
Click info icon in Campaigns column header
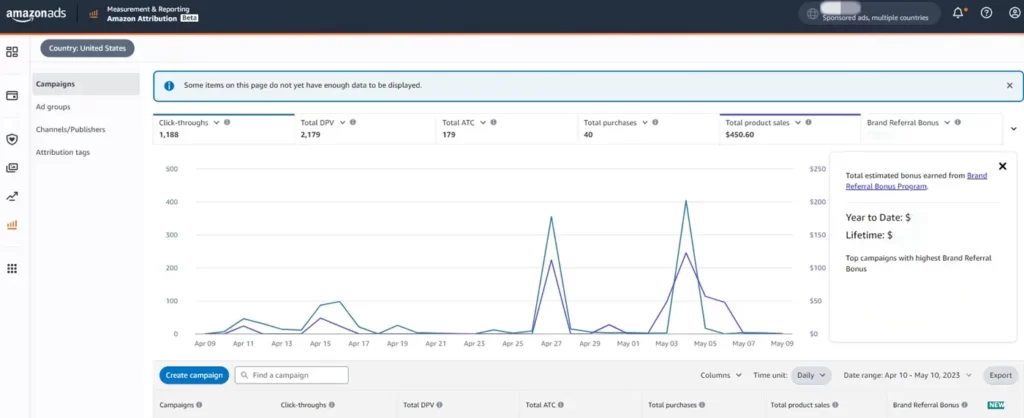[199, 405]
